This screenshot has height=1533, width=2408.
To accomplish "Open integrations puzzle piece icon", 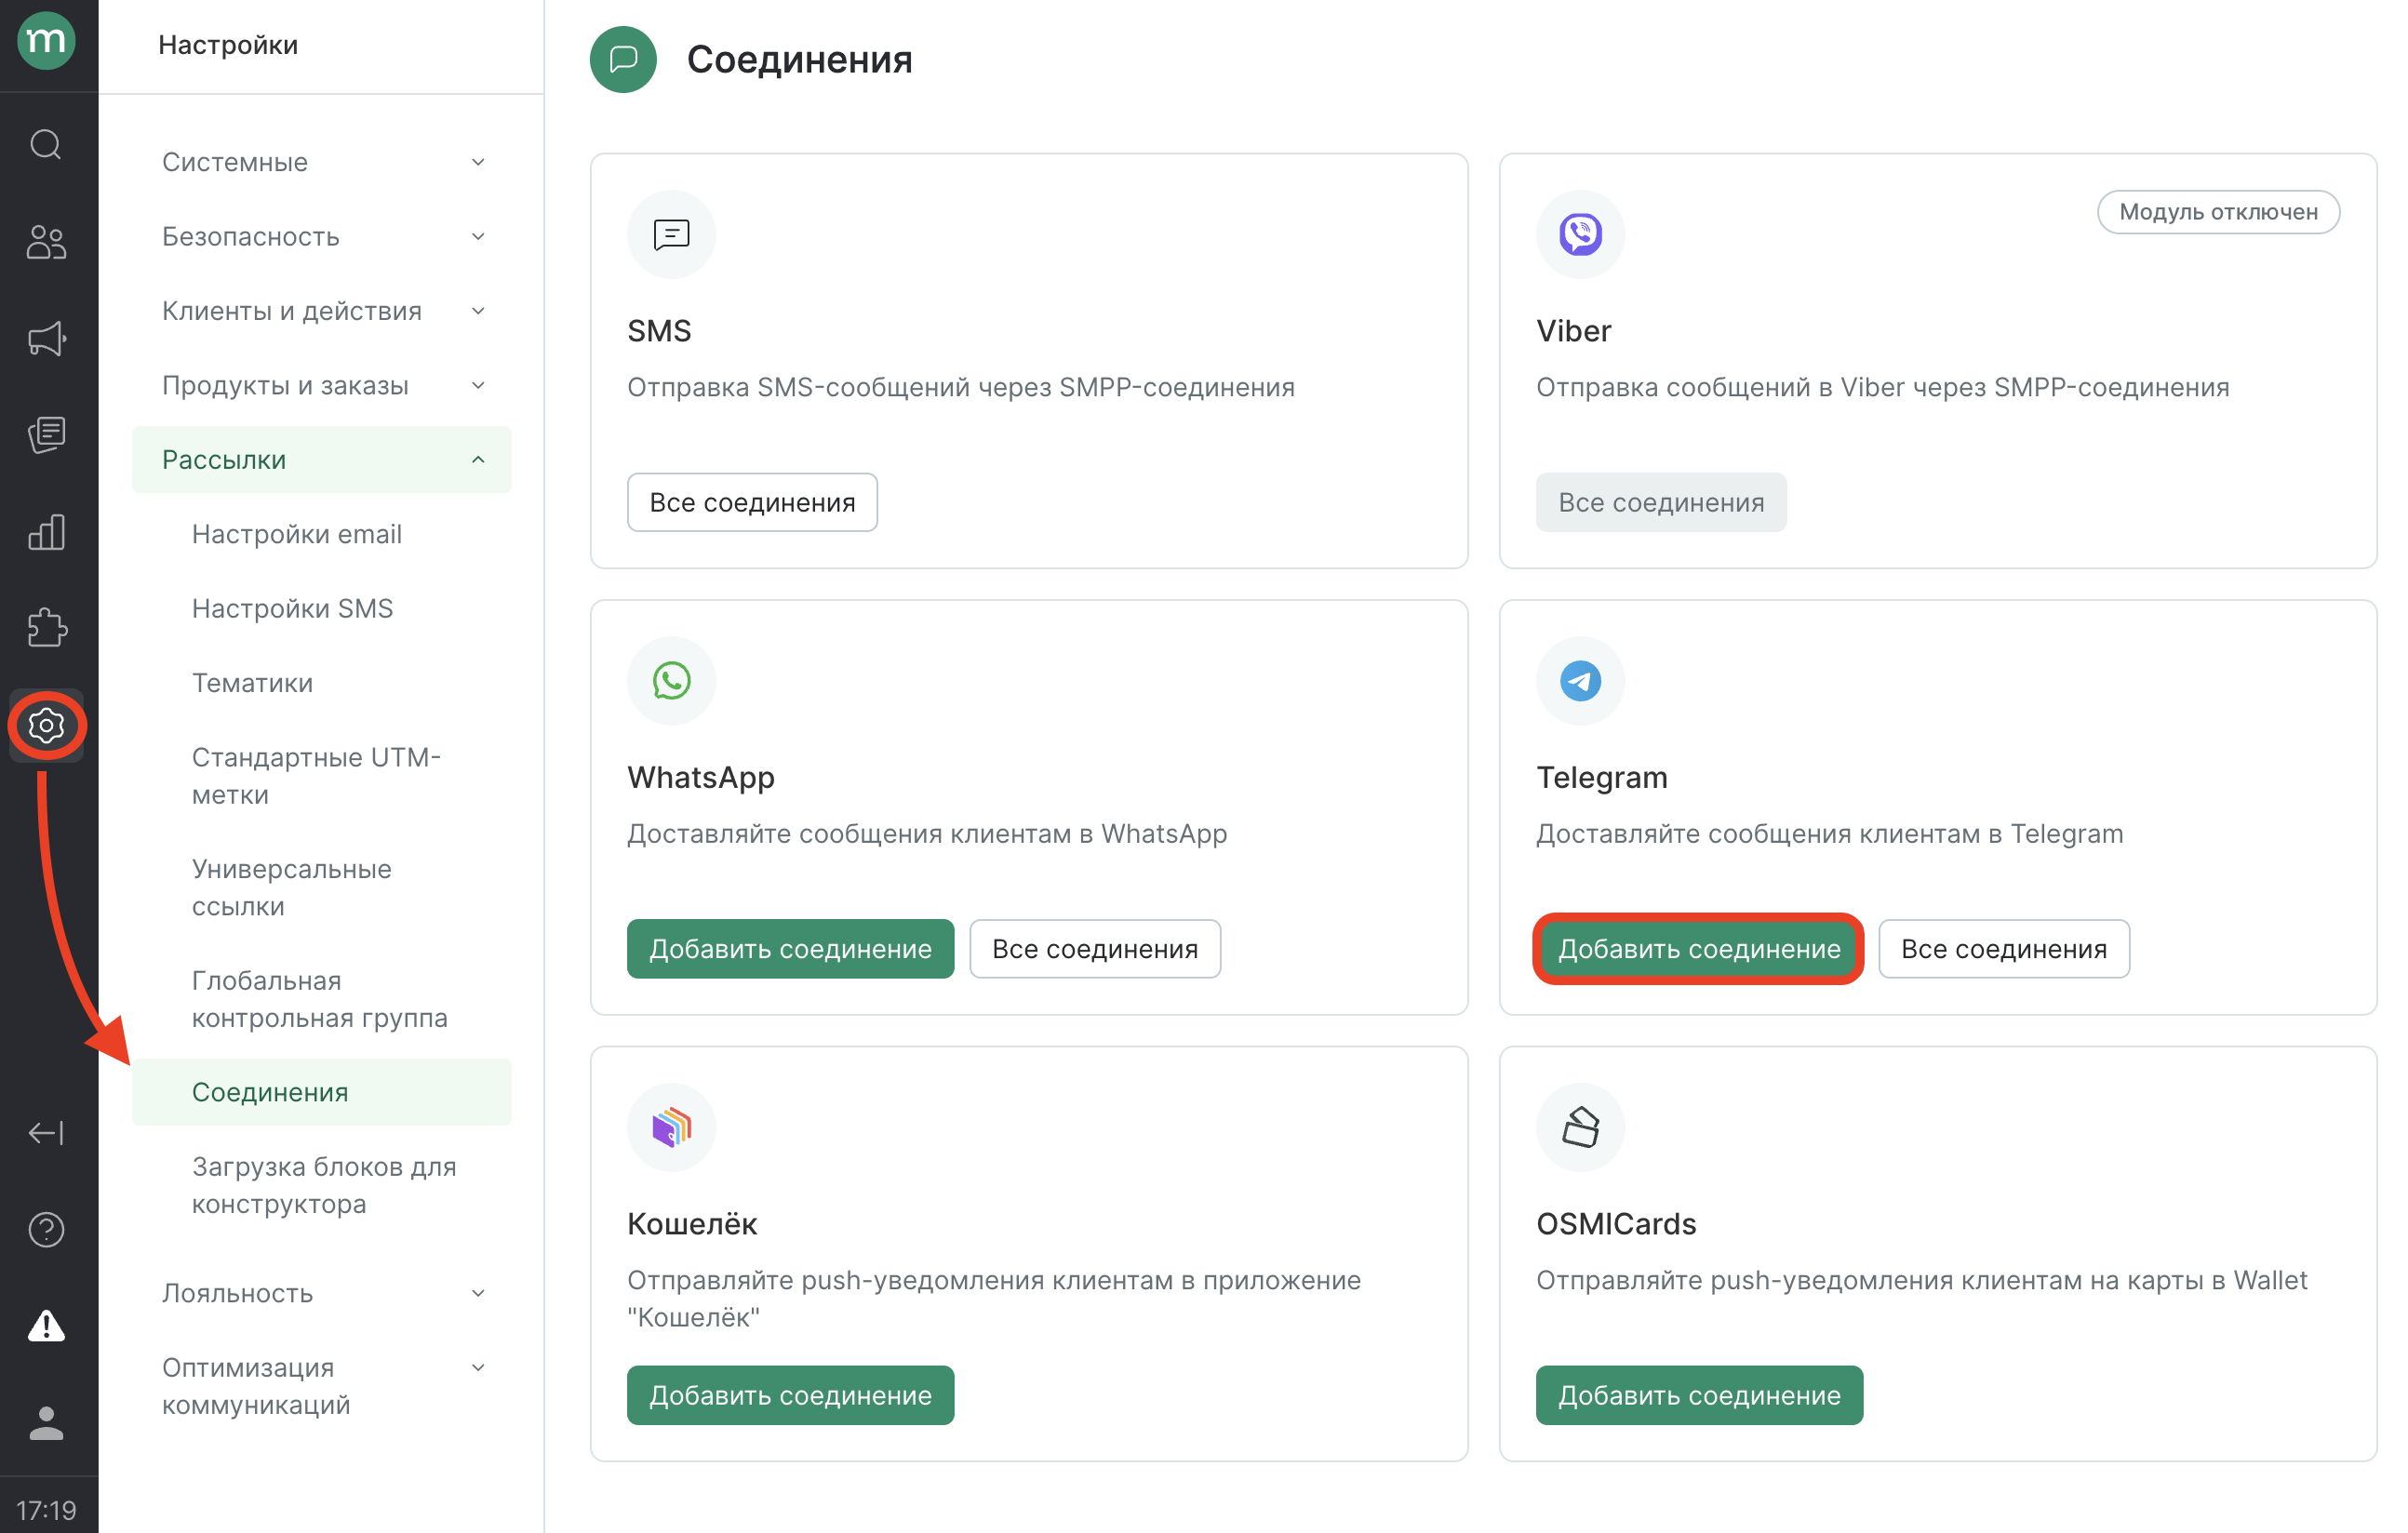I will point(46,628).
